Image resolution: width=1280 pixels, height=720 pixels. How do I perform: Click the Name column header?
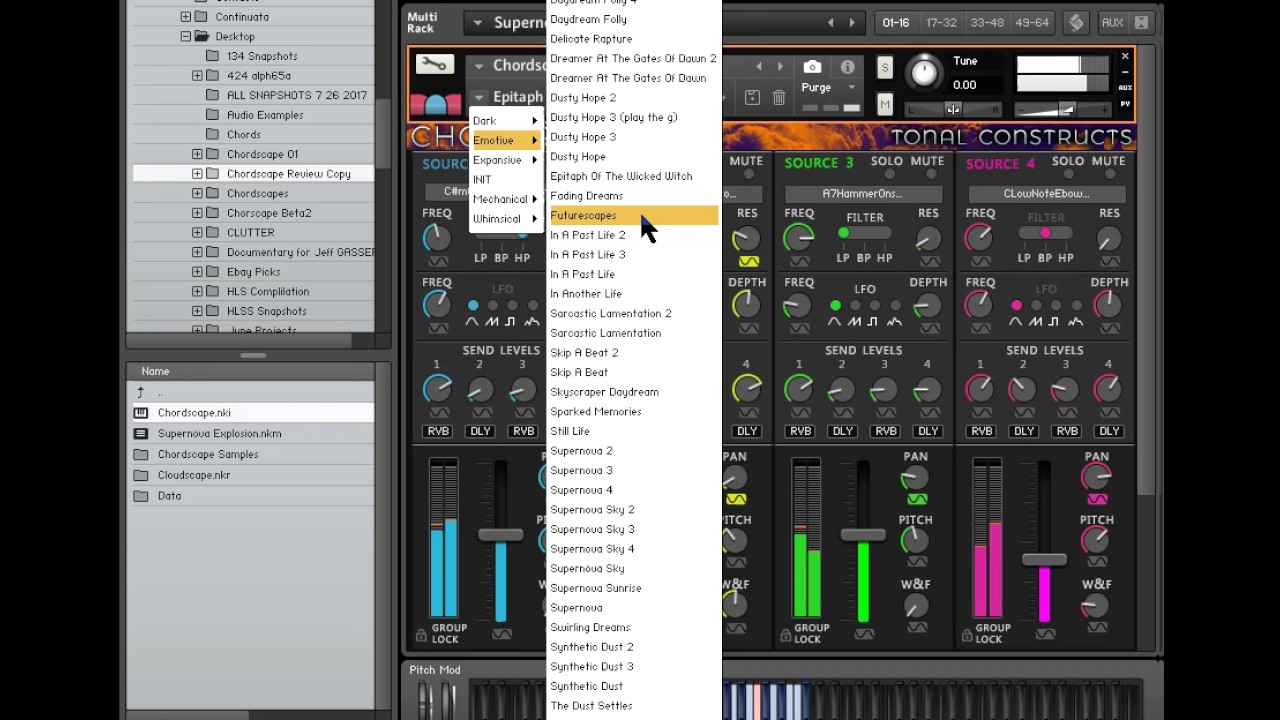(250, 371)
